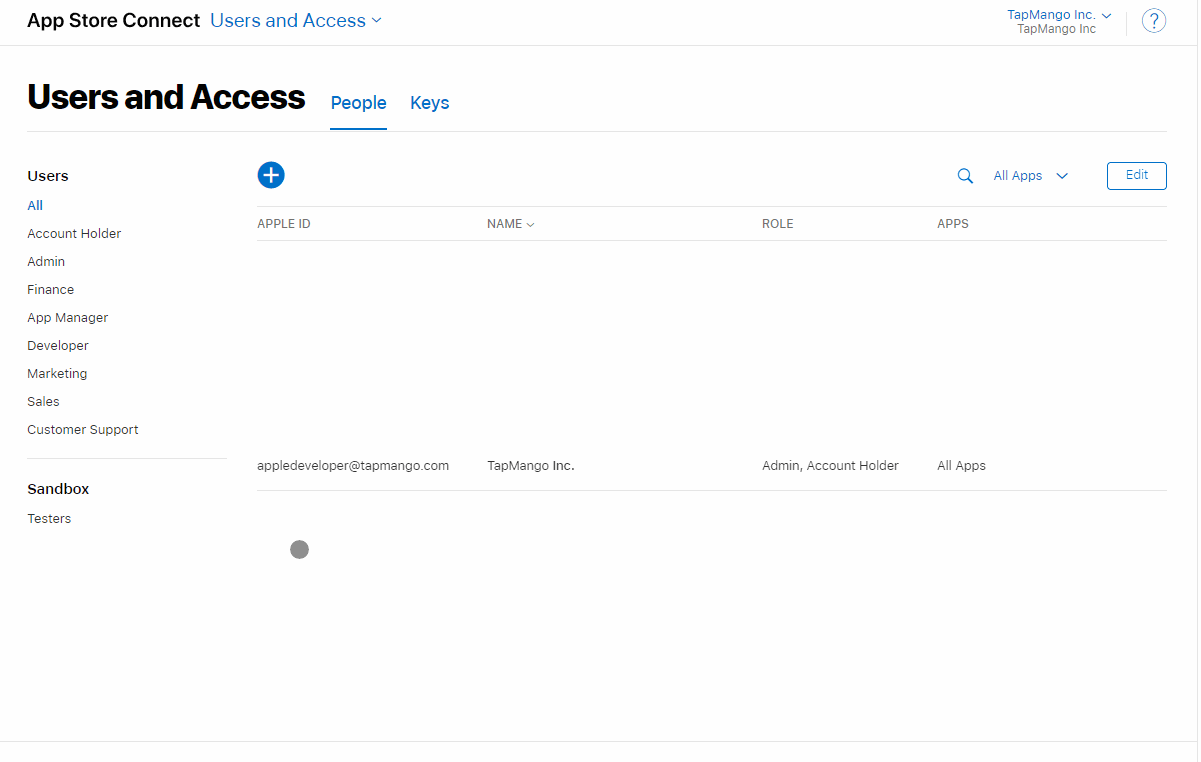Switch to the Keys tab
Screen dimensions: 1201x762
coord(429,103)
